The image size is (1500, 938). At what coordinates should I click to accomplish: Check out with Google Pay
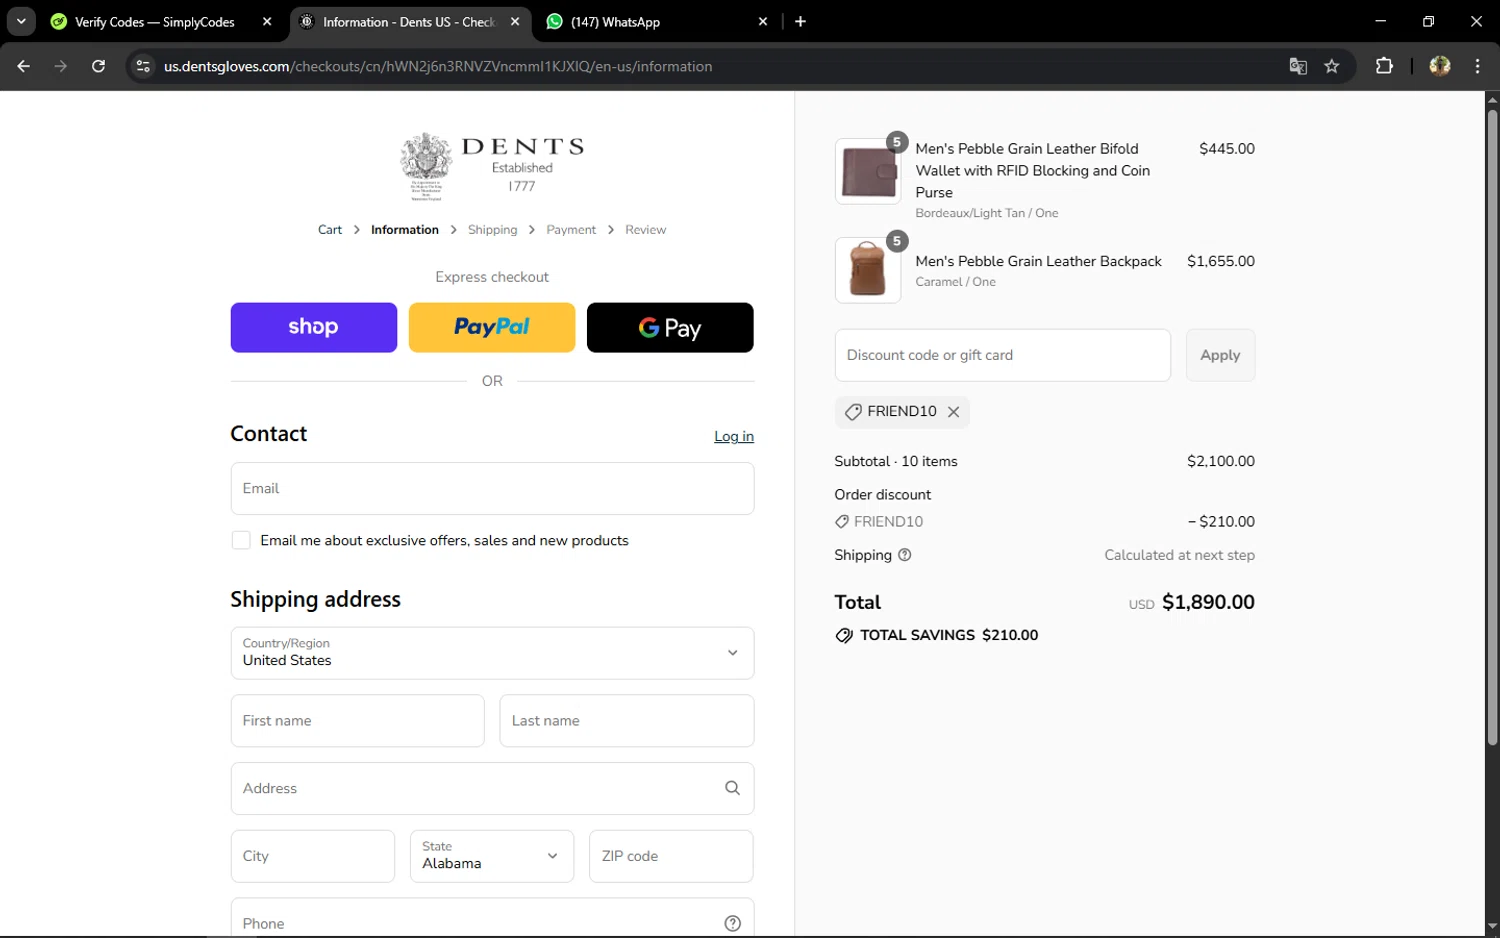point(670,328)
